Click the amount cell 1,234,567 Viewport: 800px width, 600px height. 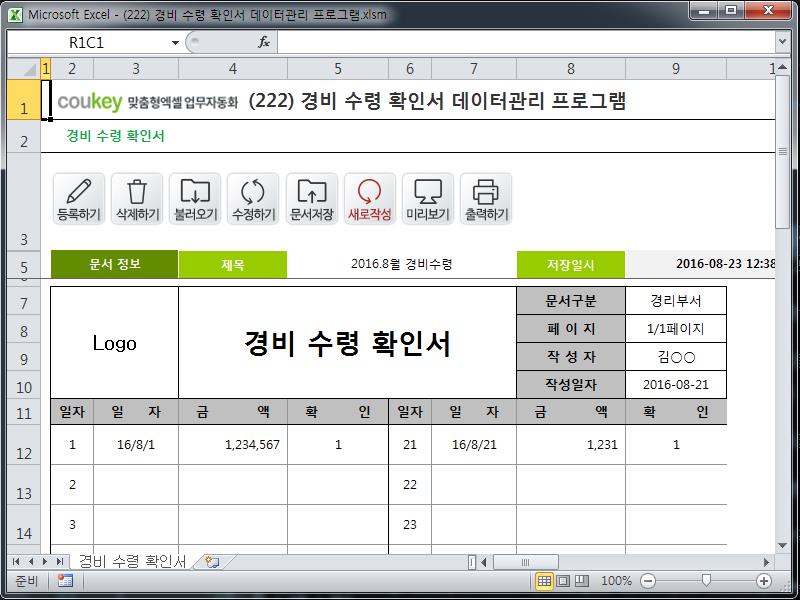233,444
